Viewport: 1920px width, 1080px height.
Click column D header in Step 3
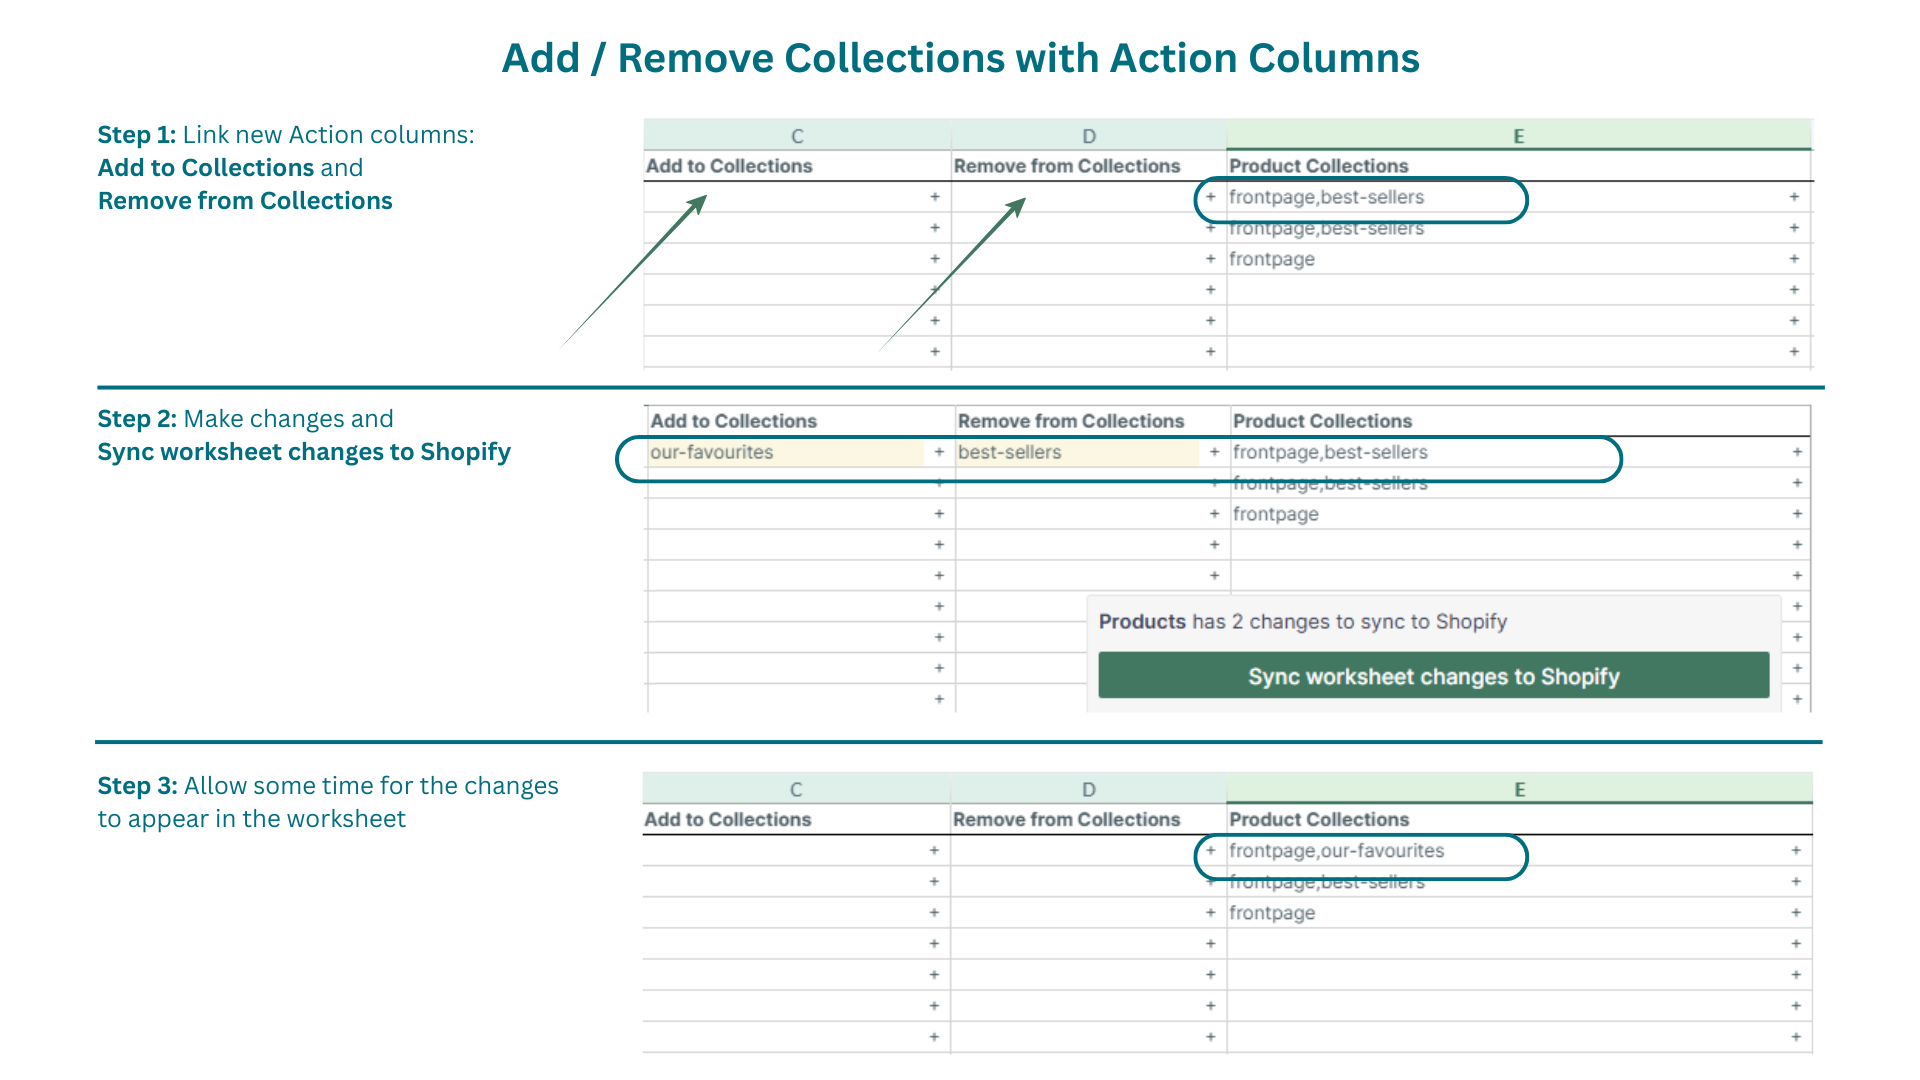coord(1089,789)
